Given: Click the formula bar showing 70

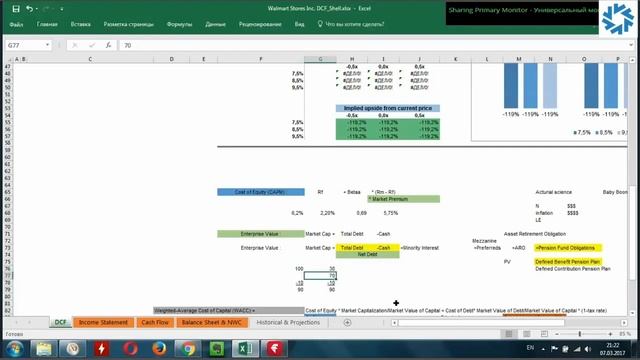Looking at the screenshot, I should (373, 45).
